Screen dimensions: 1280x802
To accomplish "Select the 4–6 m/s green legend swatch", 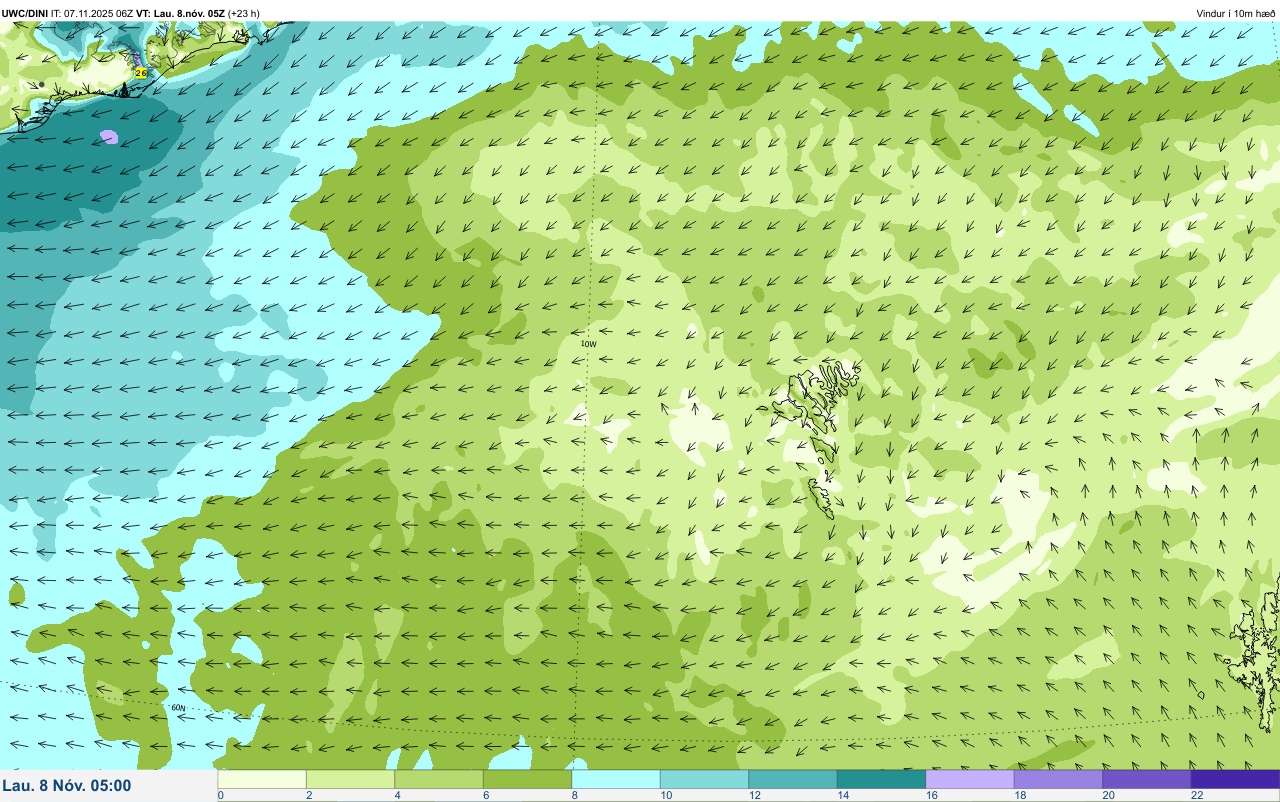I will pyautogui.click(x=439, y=779).
